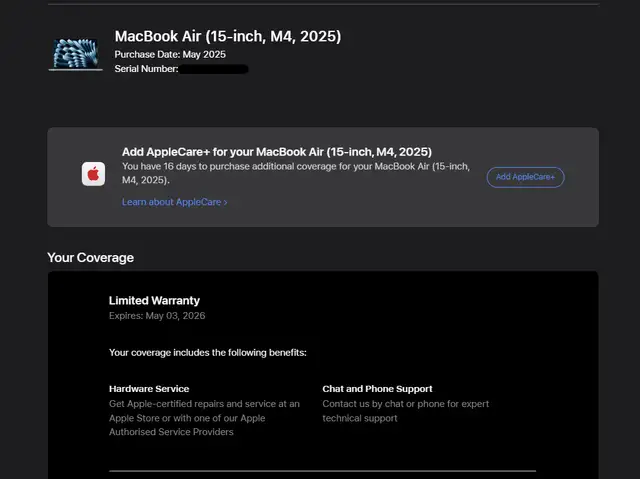Click the 'You have 16 days to purchase' message
The width and height of the screenshot is (640, 479).
296,173
